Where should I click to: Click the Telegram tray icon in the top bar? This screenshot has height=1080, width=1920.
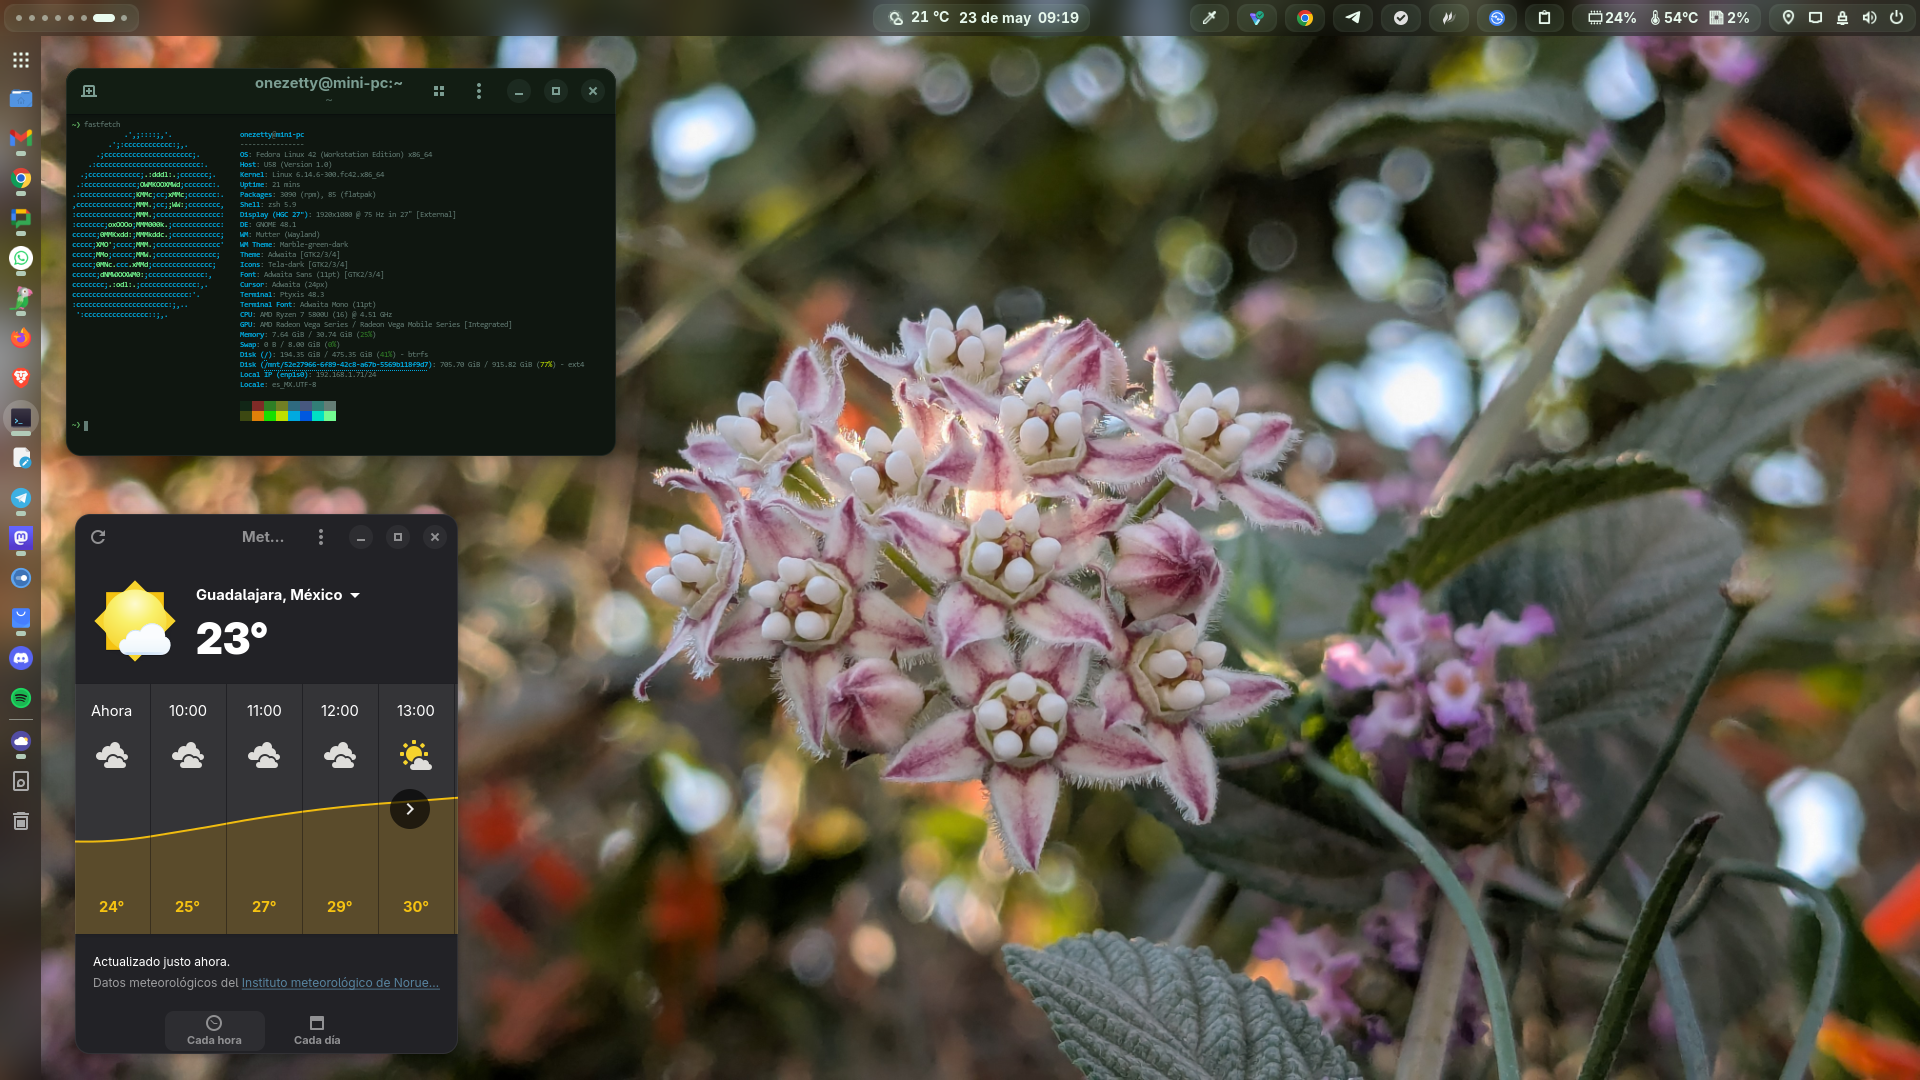pos(1353,18)
